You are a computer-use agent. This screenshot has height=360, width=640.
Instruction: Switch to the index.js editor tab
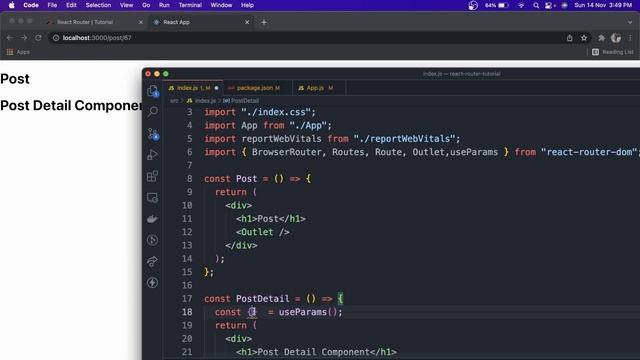193,88
